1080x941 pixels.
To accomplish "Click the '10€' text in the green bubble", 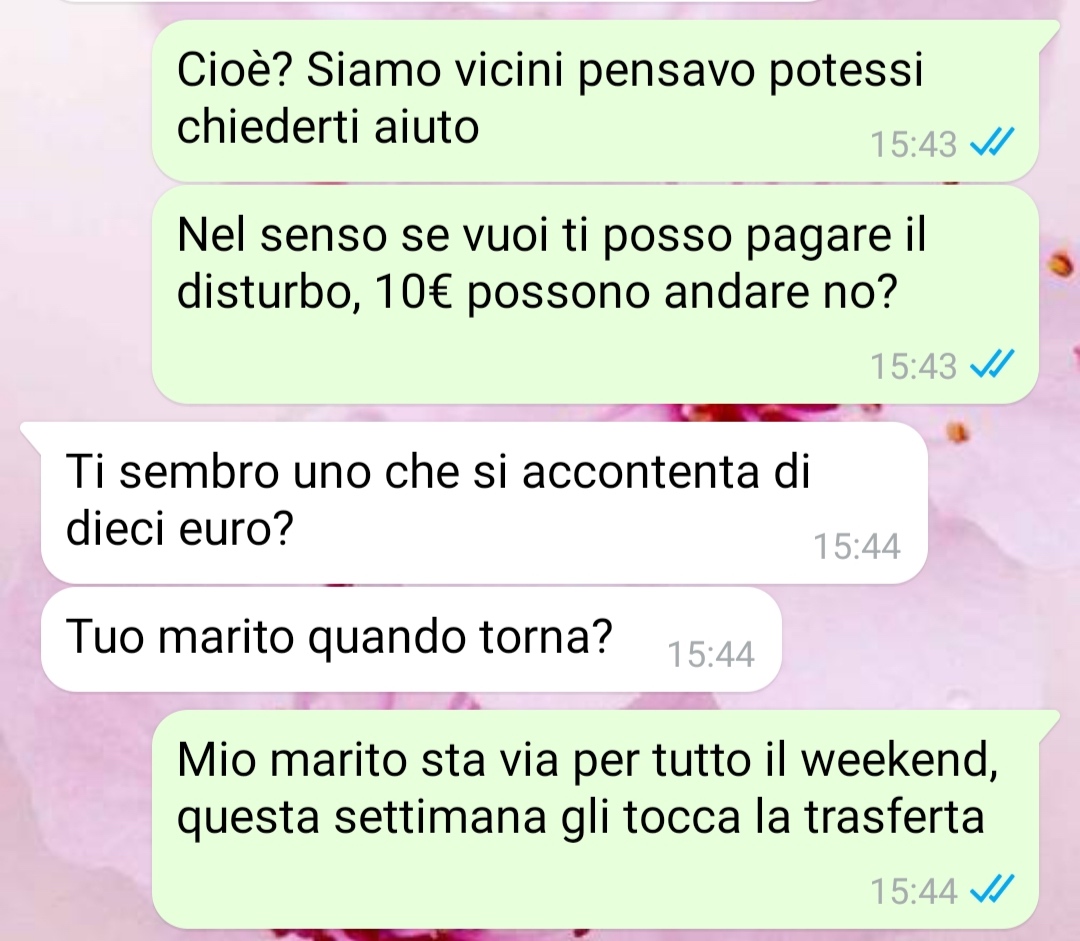I will click(x=414, y=293).
